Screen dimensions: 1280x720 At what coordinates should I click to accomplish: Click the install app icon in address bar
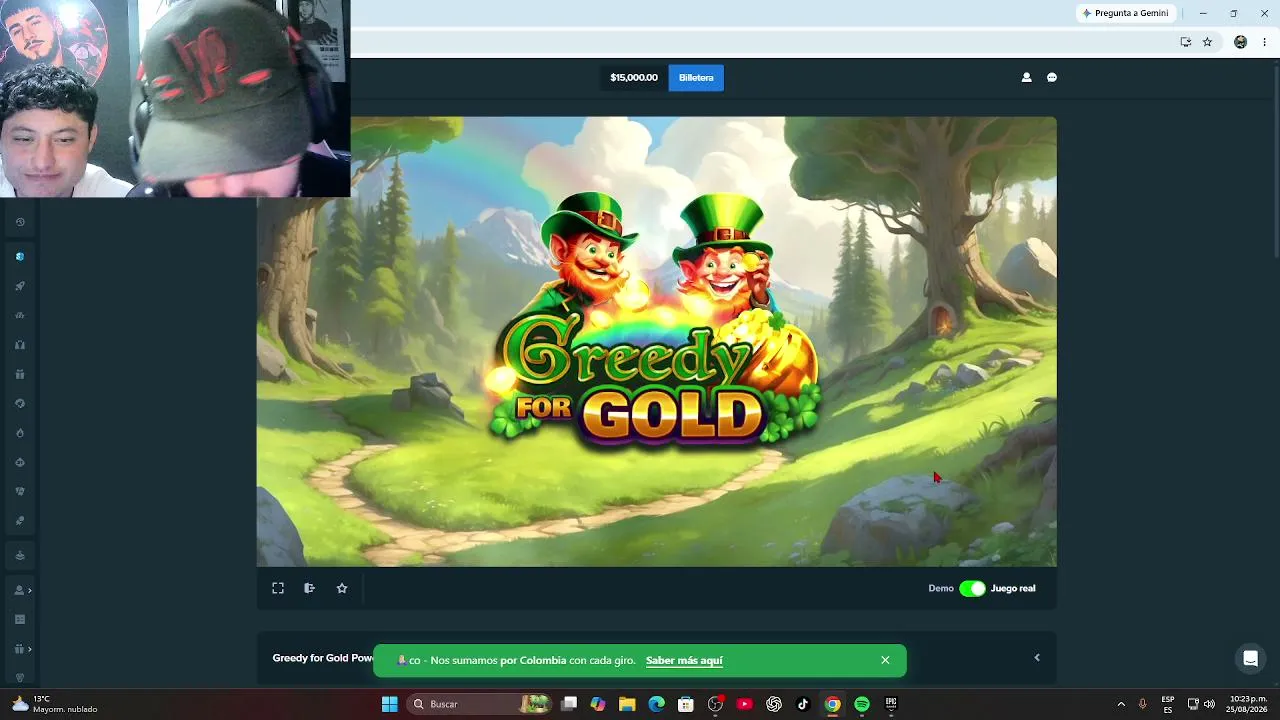point(1186,42)
